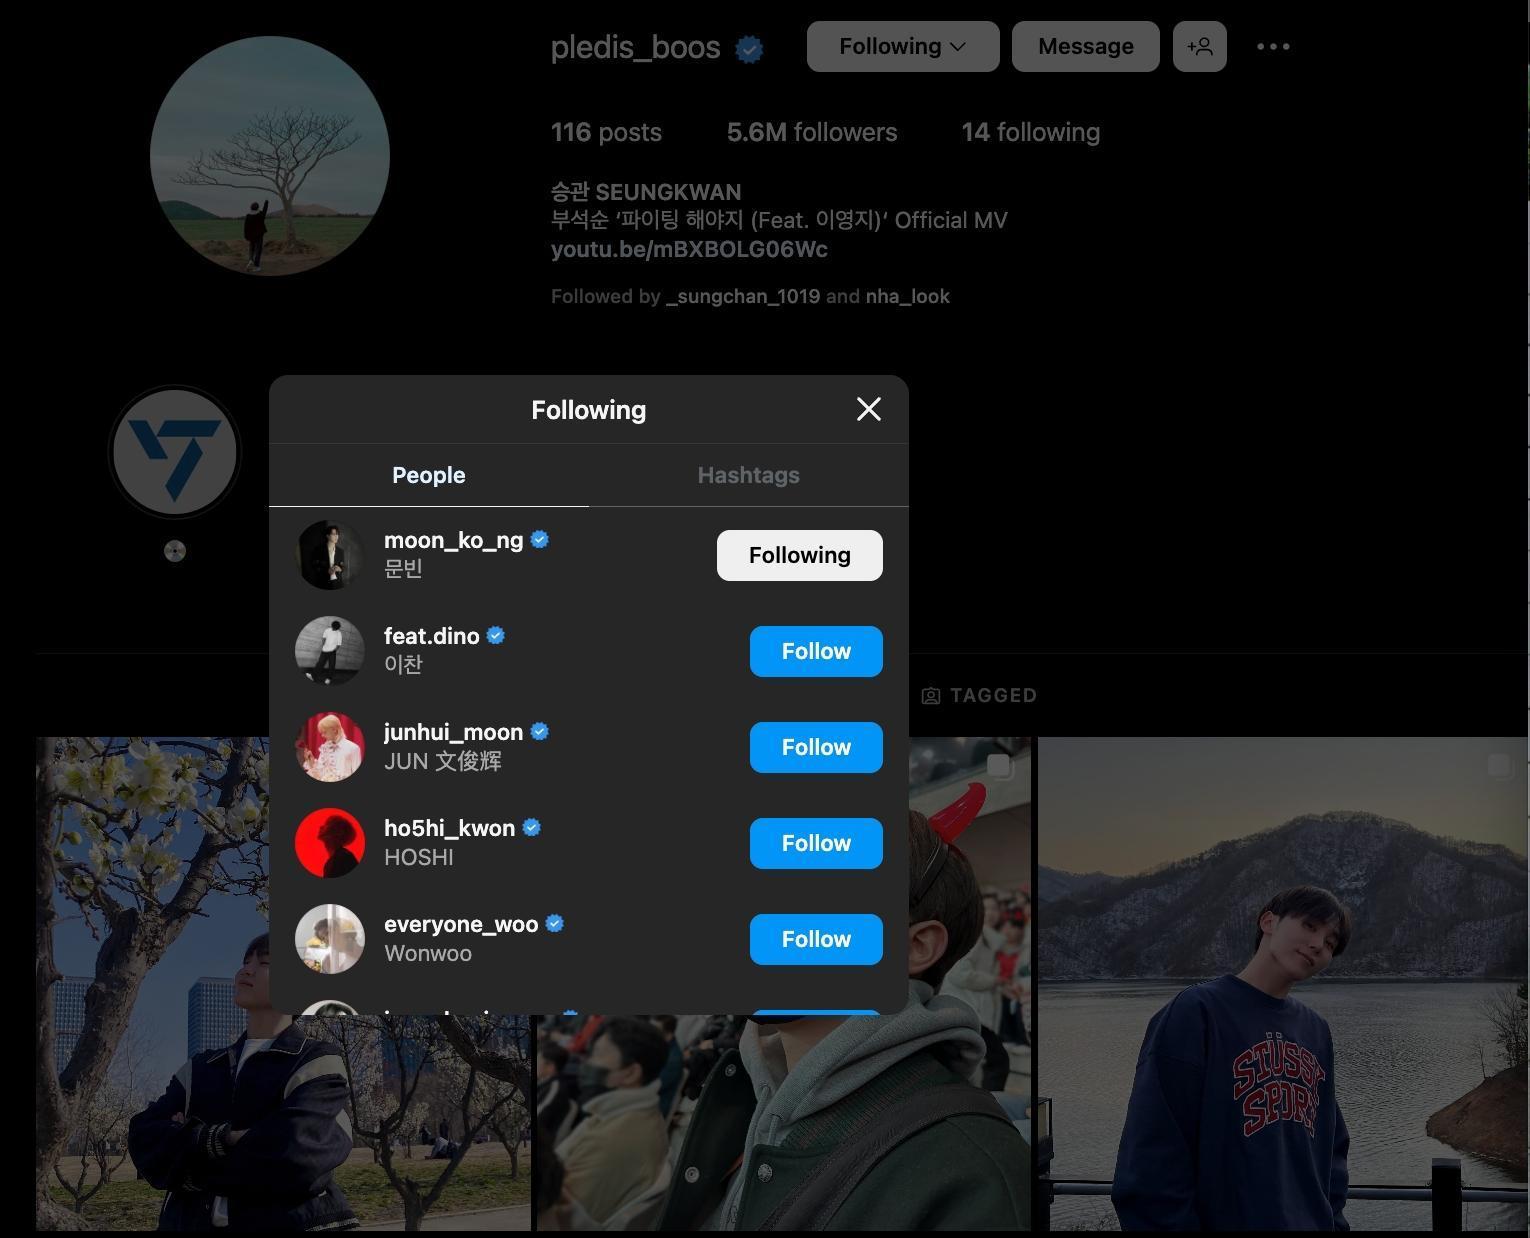Show similar accounts via add-person icon

[x=1200, y=46]
